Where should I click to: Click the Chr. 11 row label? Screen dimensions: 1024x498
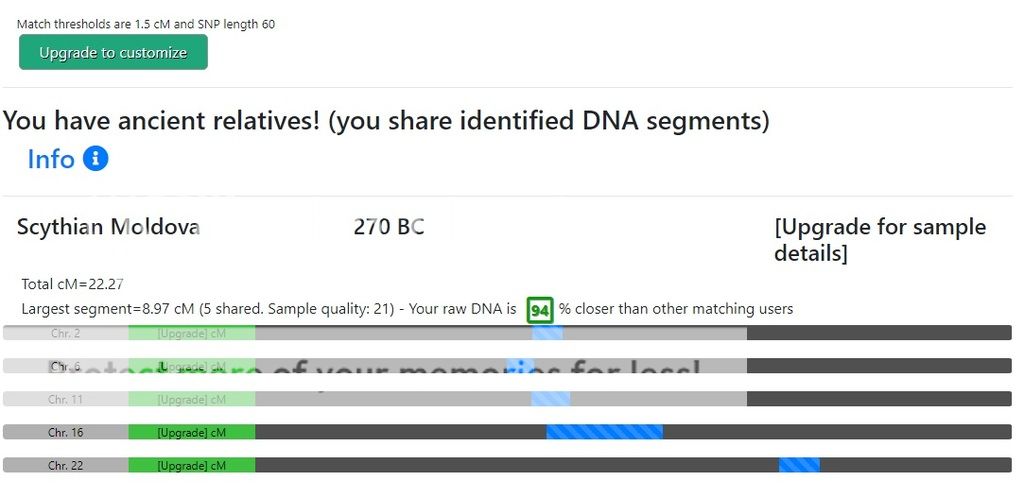pos(66,399)
